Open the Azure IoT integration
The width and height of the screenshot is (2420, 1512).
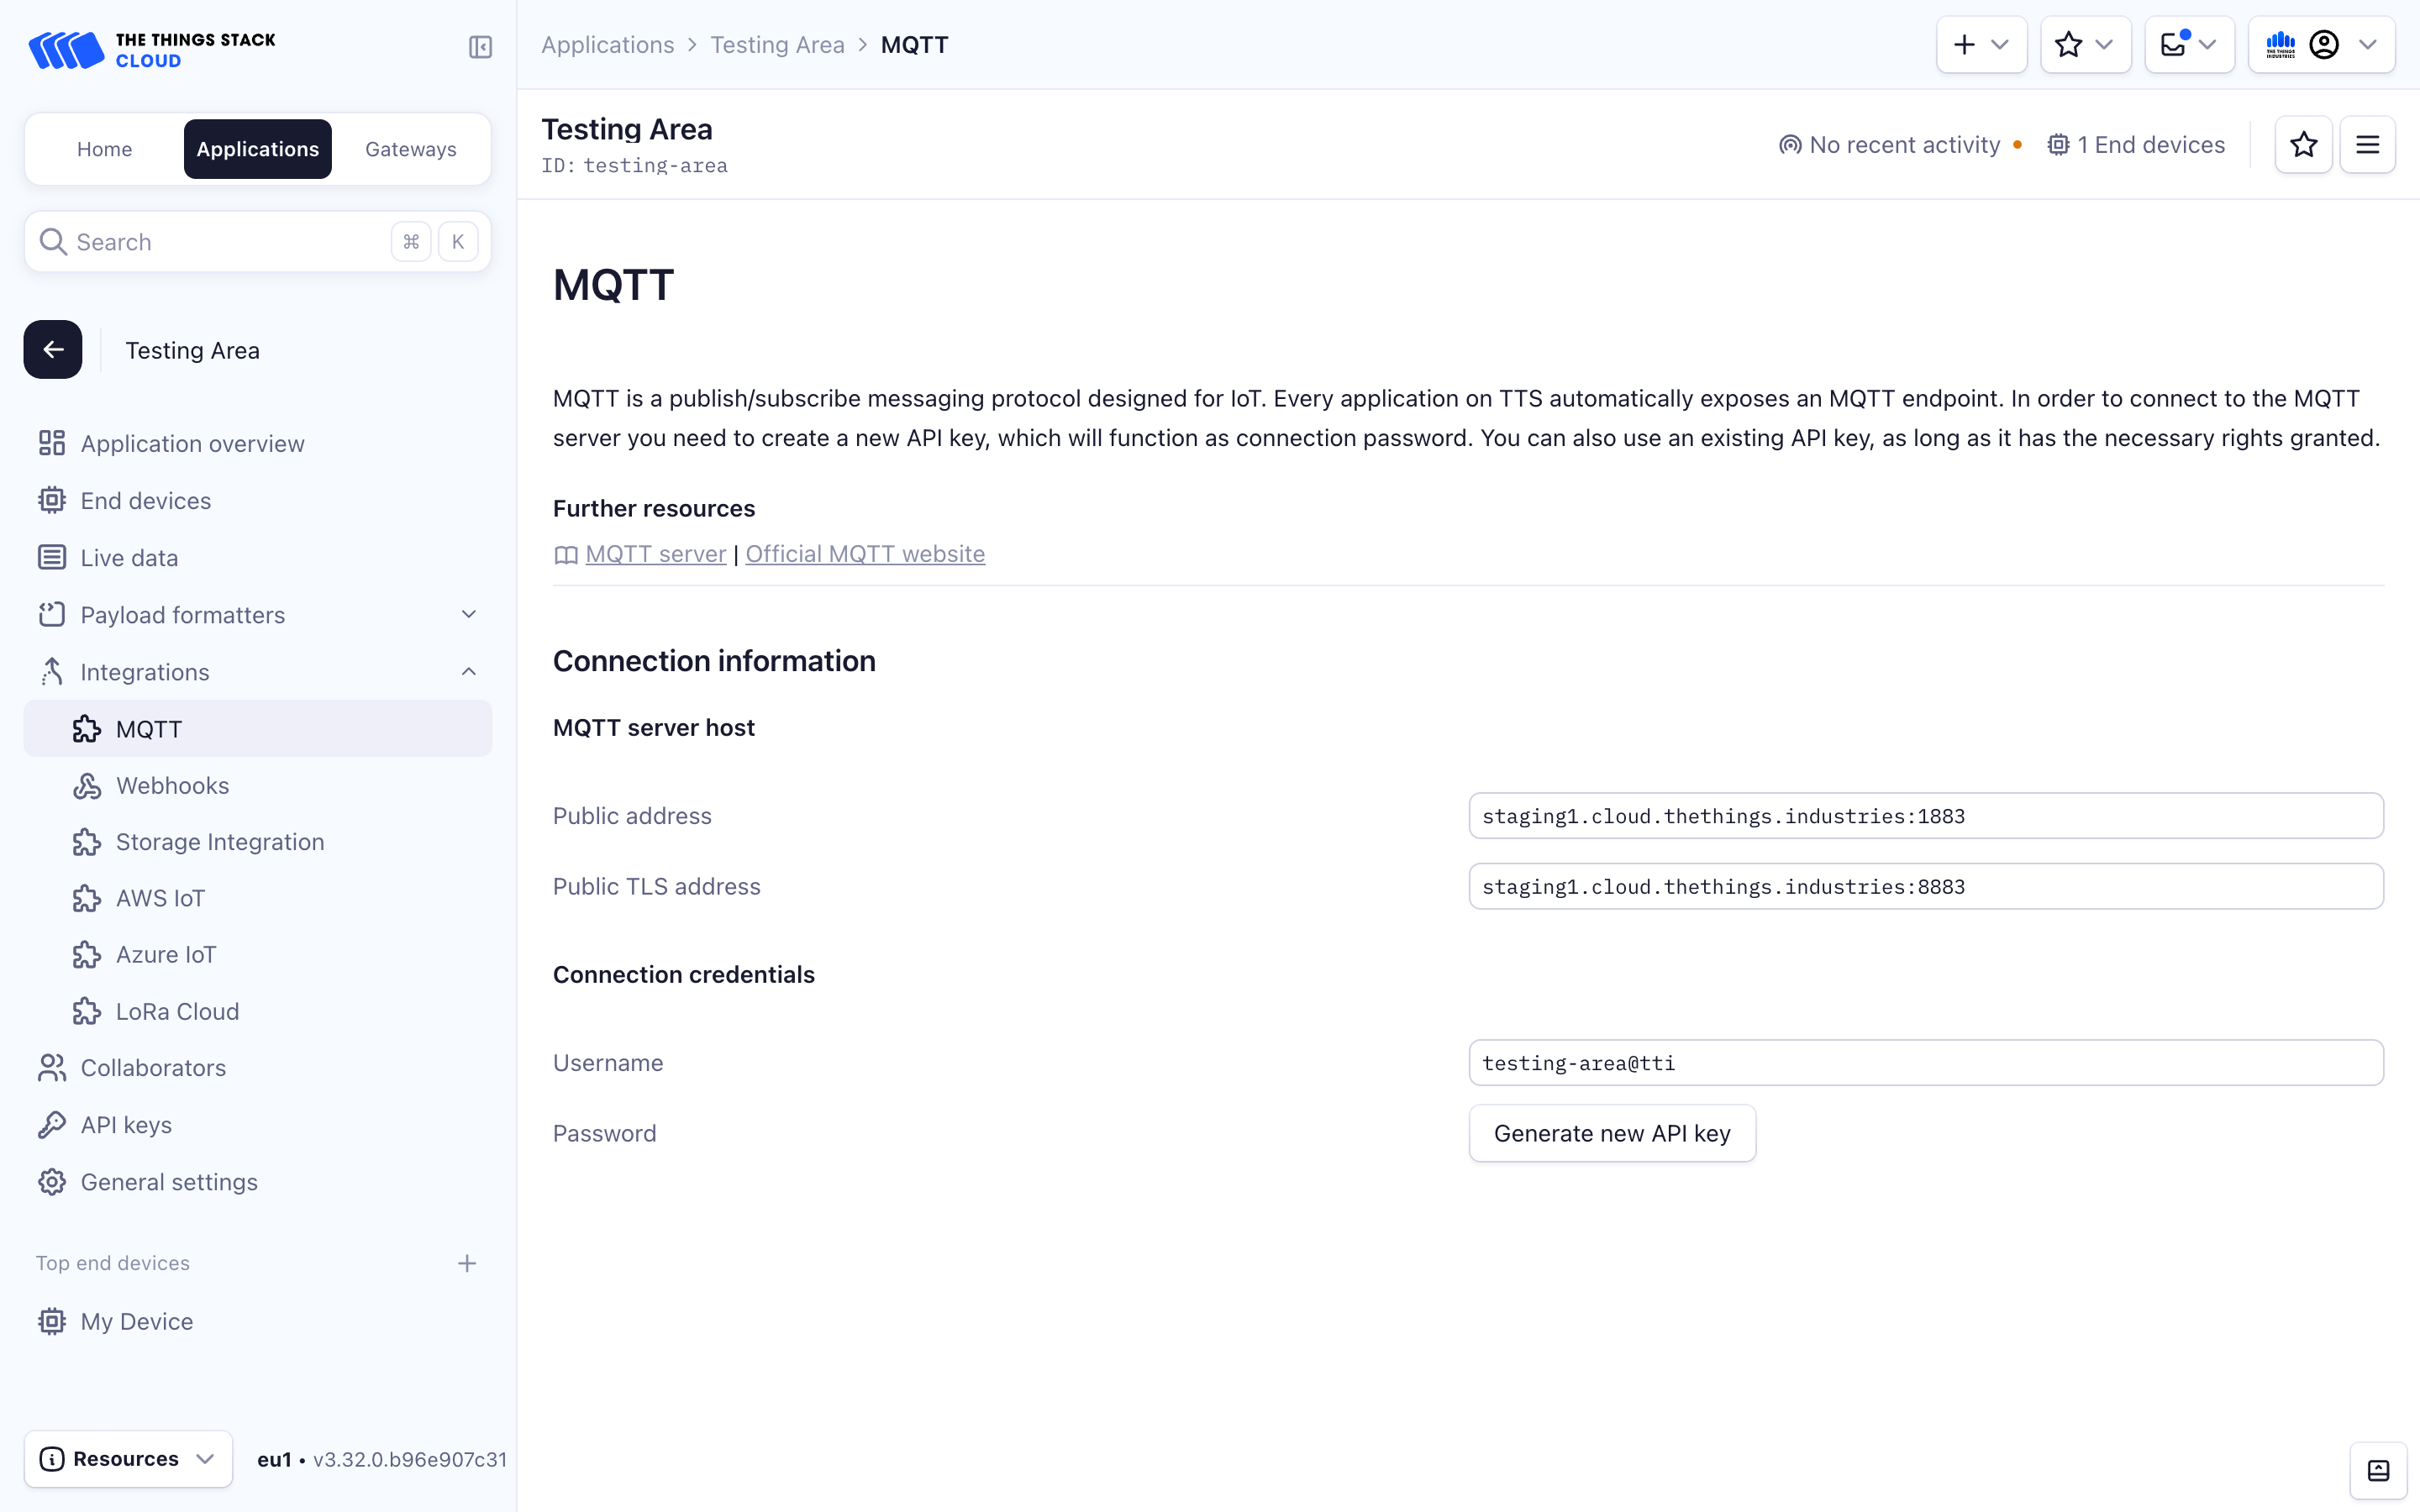point(166,954)
